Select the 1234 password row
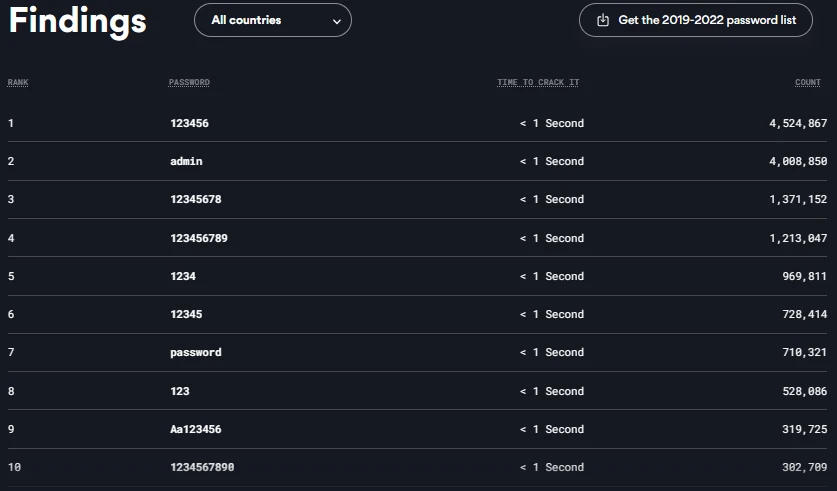Viewport: 837px width, 491px height. [183, 276]
